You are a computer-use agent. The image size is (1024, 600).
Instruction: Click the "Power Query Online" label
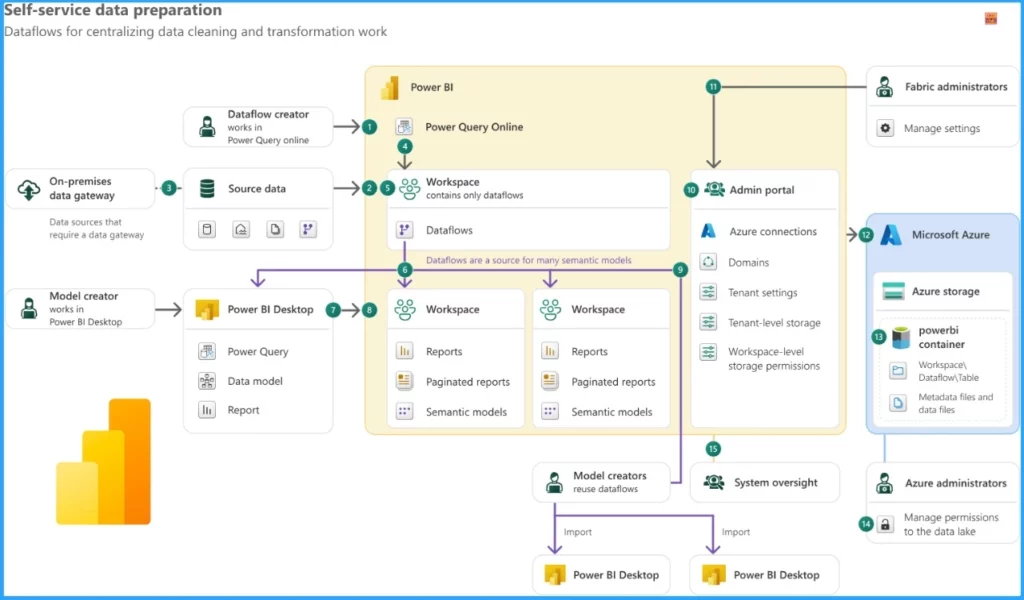click(x=474, y=127)
